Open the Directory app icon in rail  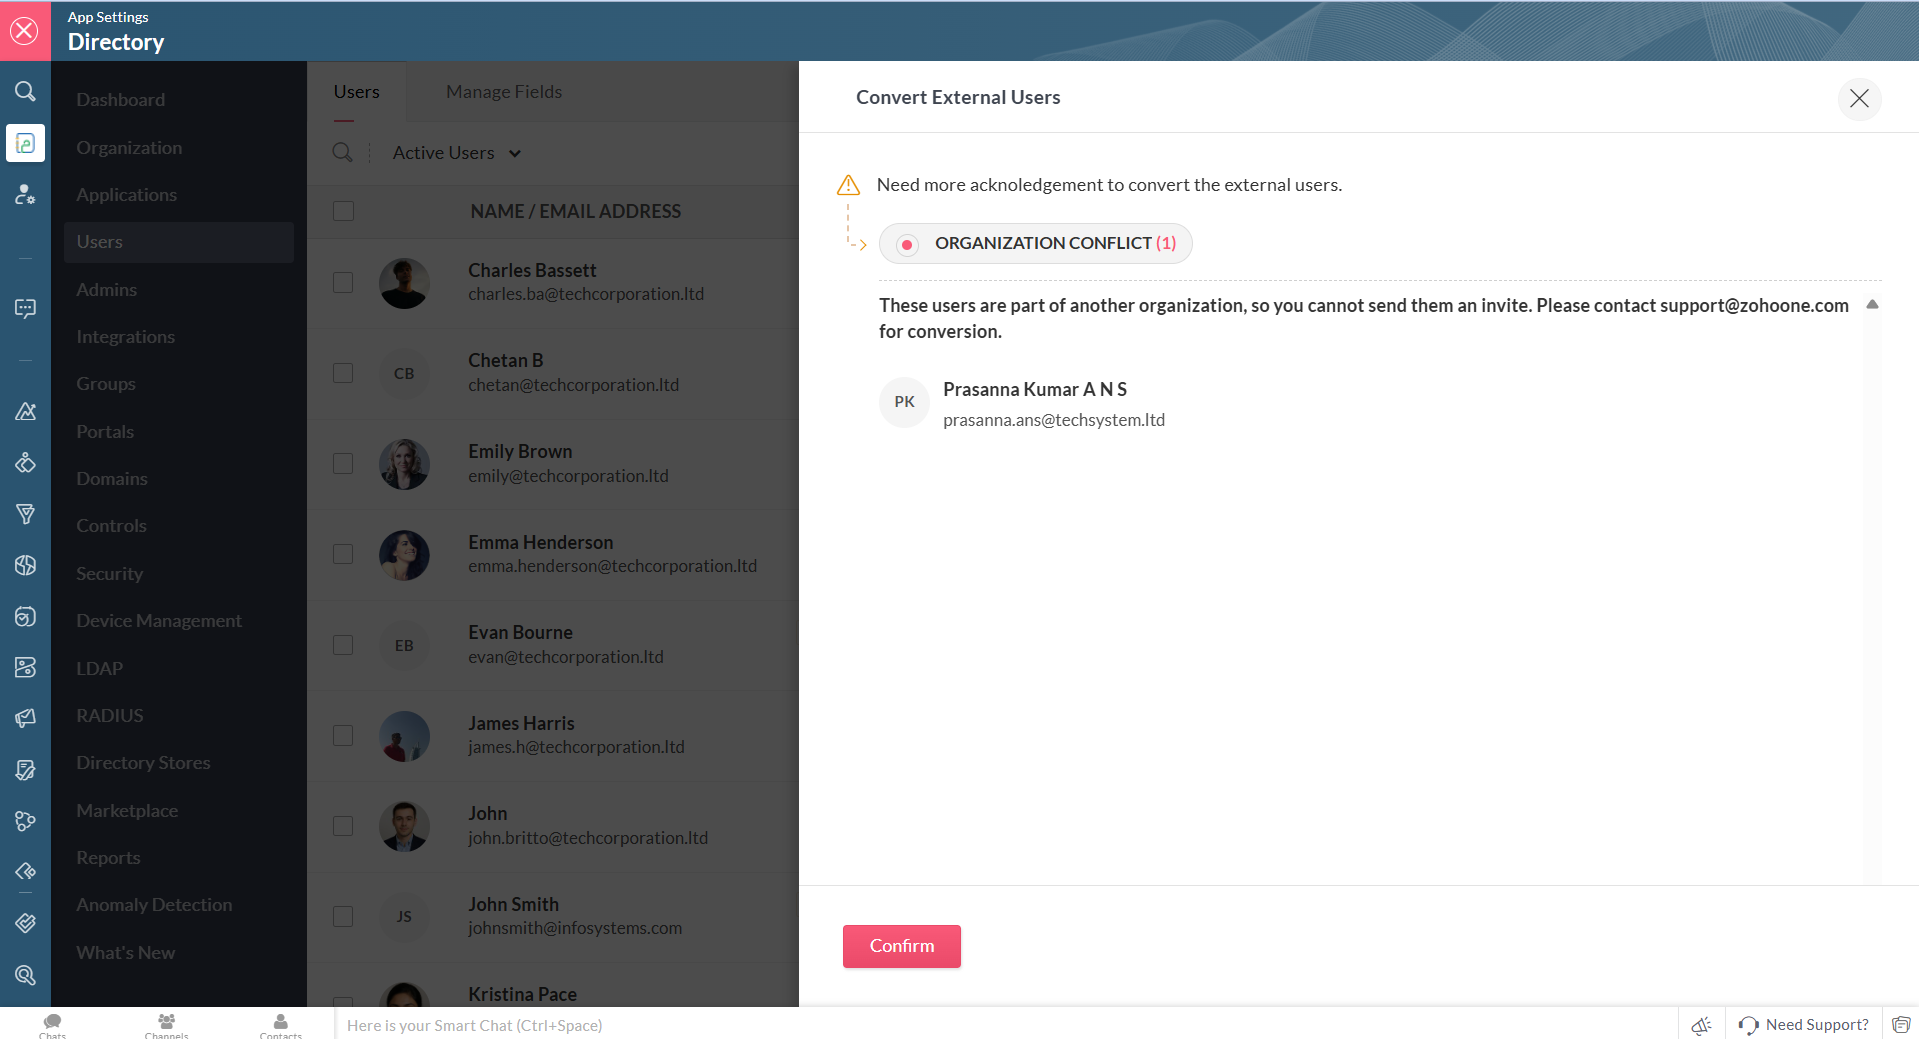coord(25,143)
